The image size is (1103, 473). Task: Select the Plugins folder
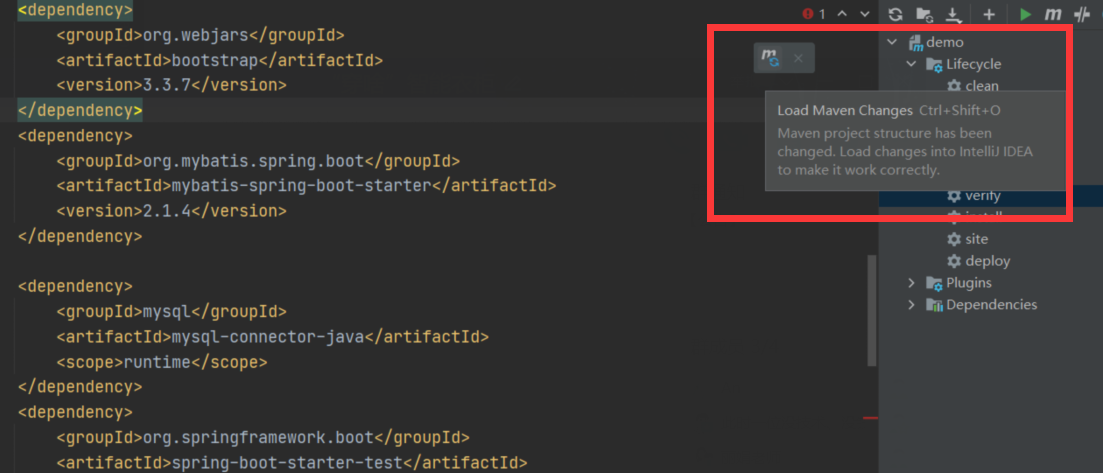(969, 283)
